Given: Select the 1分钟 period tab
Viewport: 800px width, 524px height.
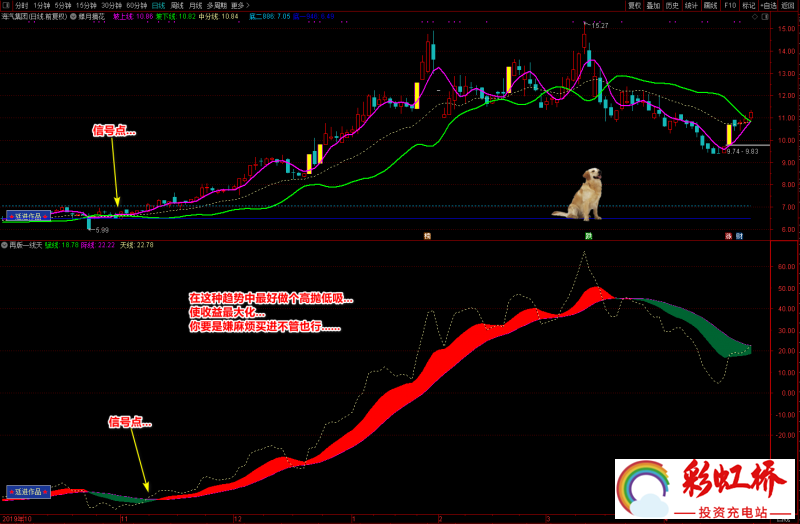Looking at the screenshot, I should [42, 6].
